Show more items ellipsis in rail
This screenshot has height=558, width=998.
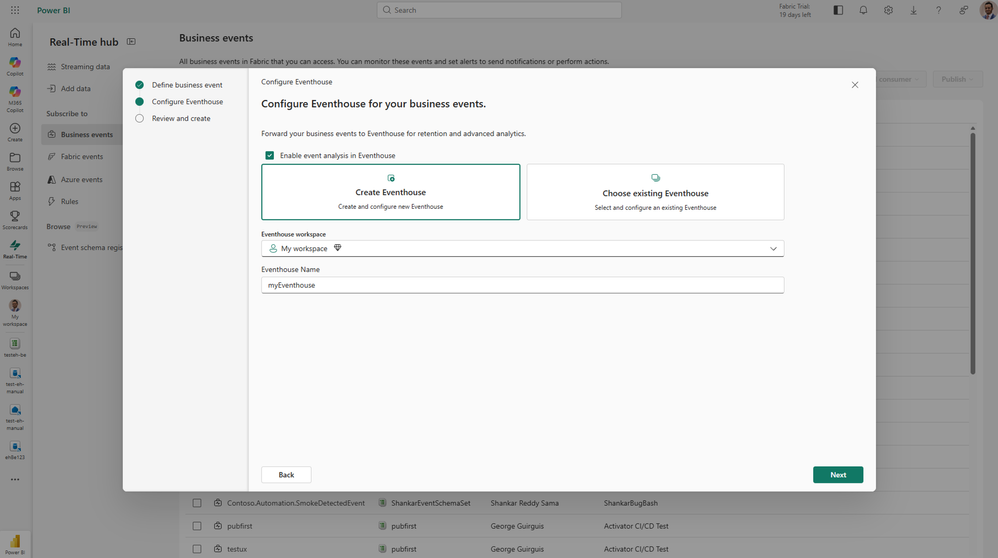click(x=15, y=480)
